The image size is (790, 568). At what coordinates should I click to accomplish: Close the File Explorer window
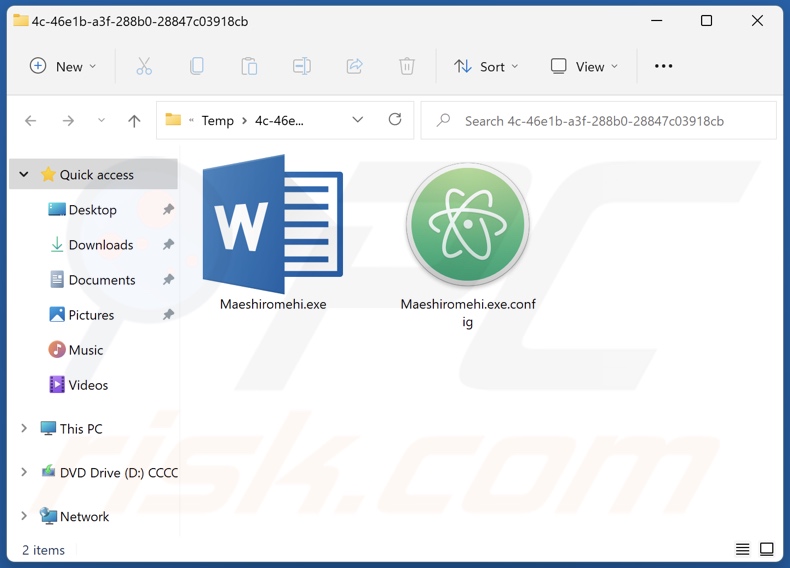click(x=757, y=21)
